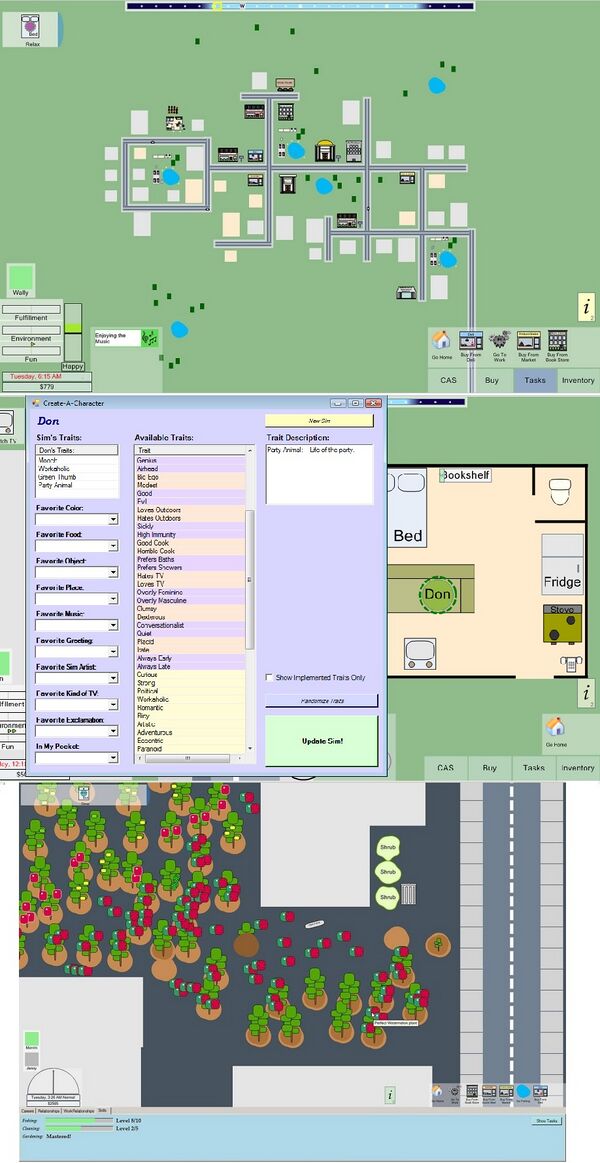Open the Inventory tab on map view
600x1163 pixels.
[x=577, y=380]
